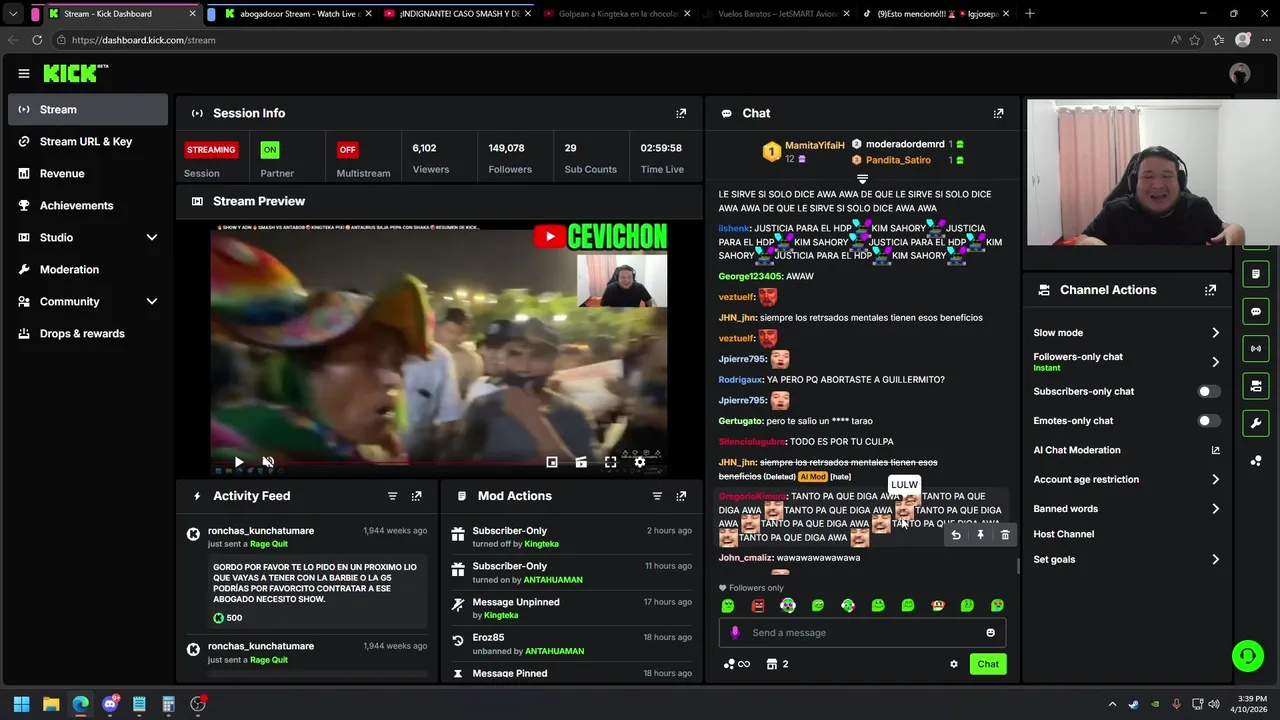
Task: Open Stream URL & Key page
Action: 88,141
